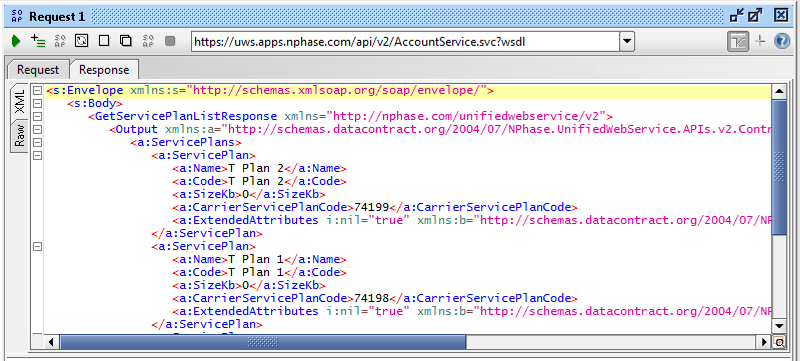Viewport: 800px width, 361px height.
Task: Collapse the ServicePlan node containing T Plan 2
Action: 37,156
